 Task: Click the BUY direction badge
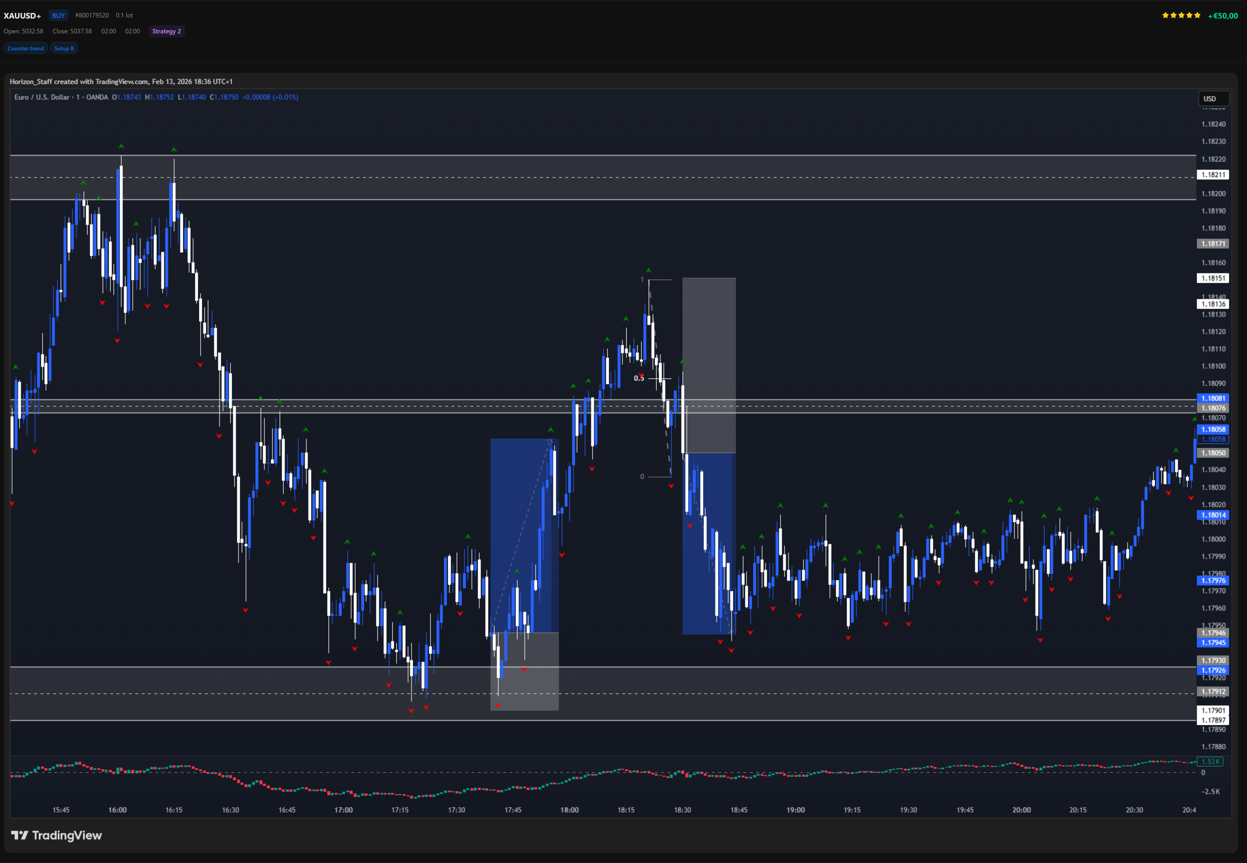[58, 15]
